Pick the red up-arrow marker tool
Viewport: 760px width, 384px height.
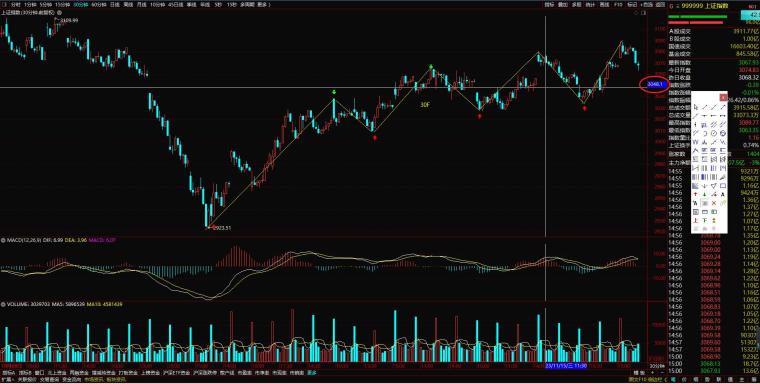(x=696, y=194)
